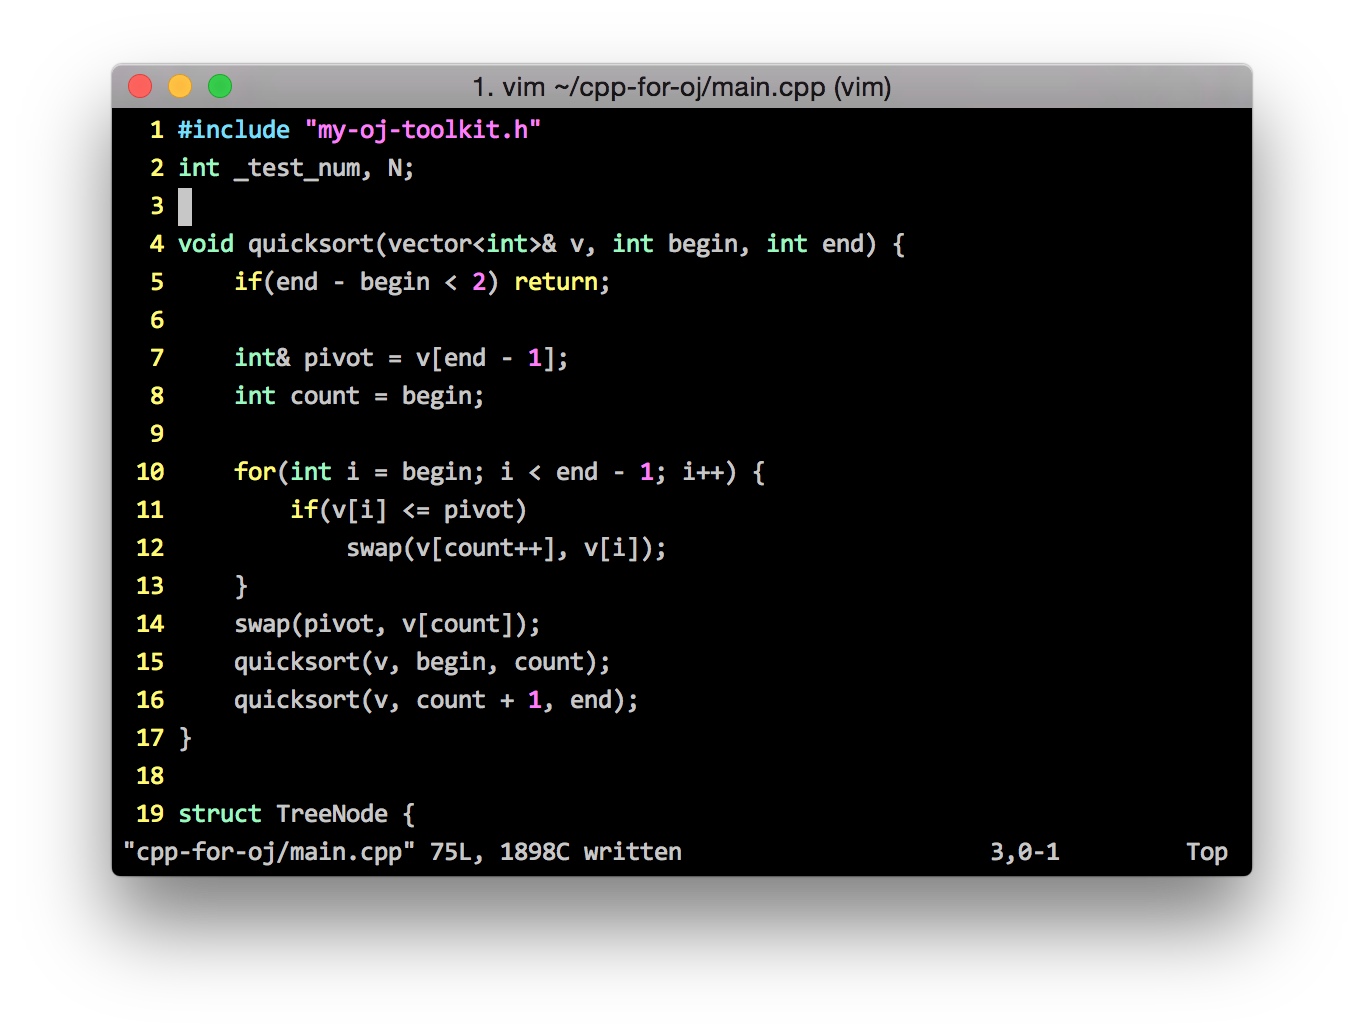This screenshot has width=1364, height=1036.
Task: Click the 3,0-1 cursor position indicator
Action: pos(1024,851)
